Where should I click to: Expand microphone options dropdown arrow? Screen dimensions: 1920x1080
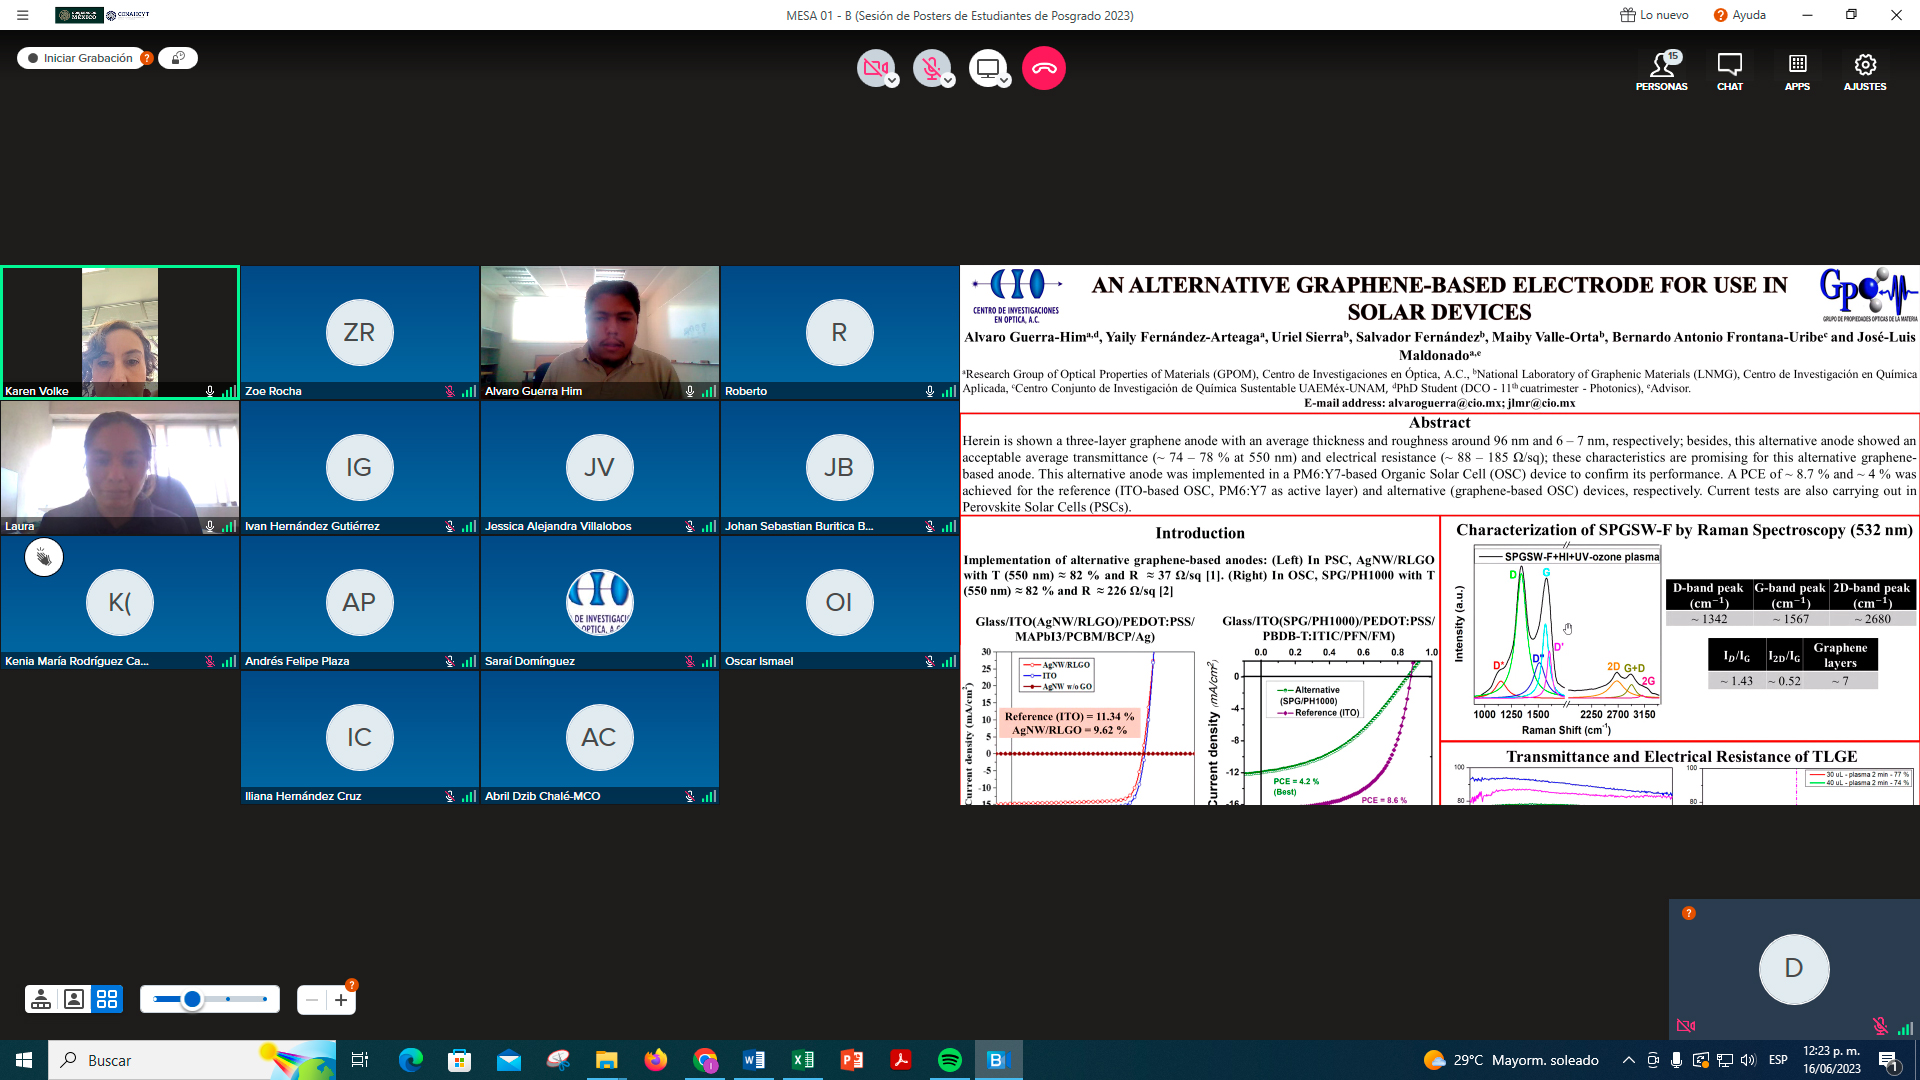click(x=948, y=81)
